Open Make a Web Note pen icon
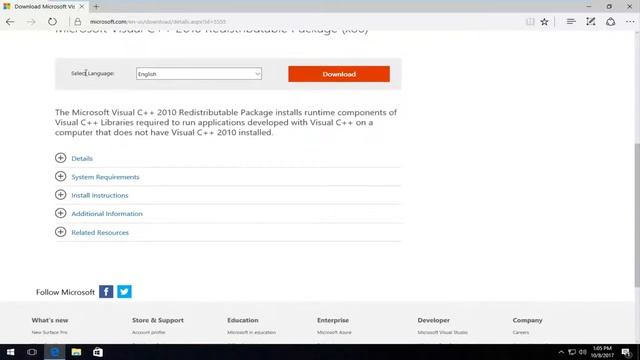This screenshot has height=360, width=640. 591,22
